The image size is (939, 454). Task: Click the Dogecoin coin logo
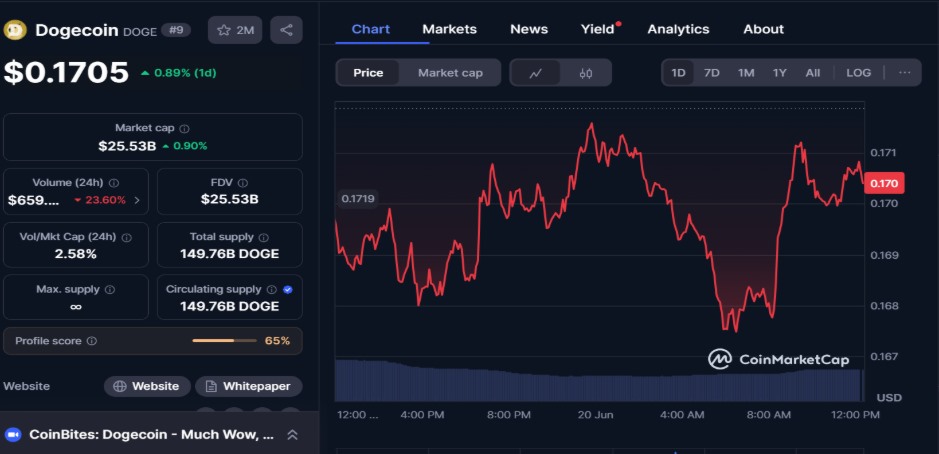[x=15, y=30]
